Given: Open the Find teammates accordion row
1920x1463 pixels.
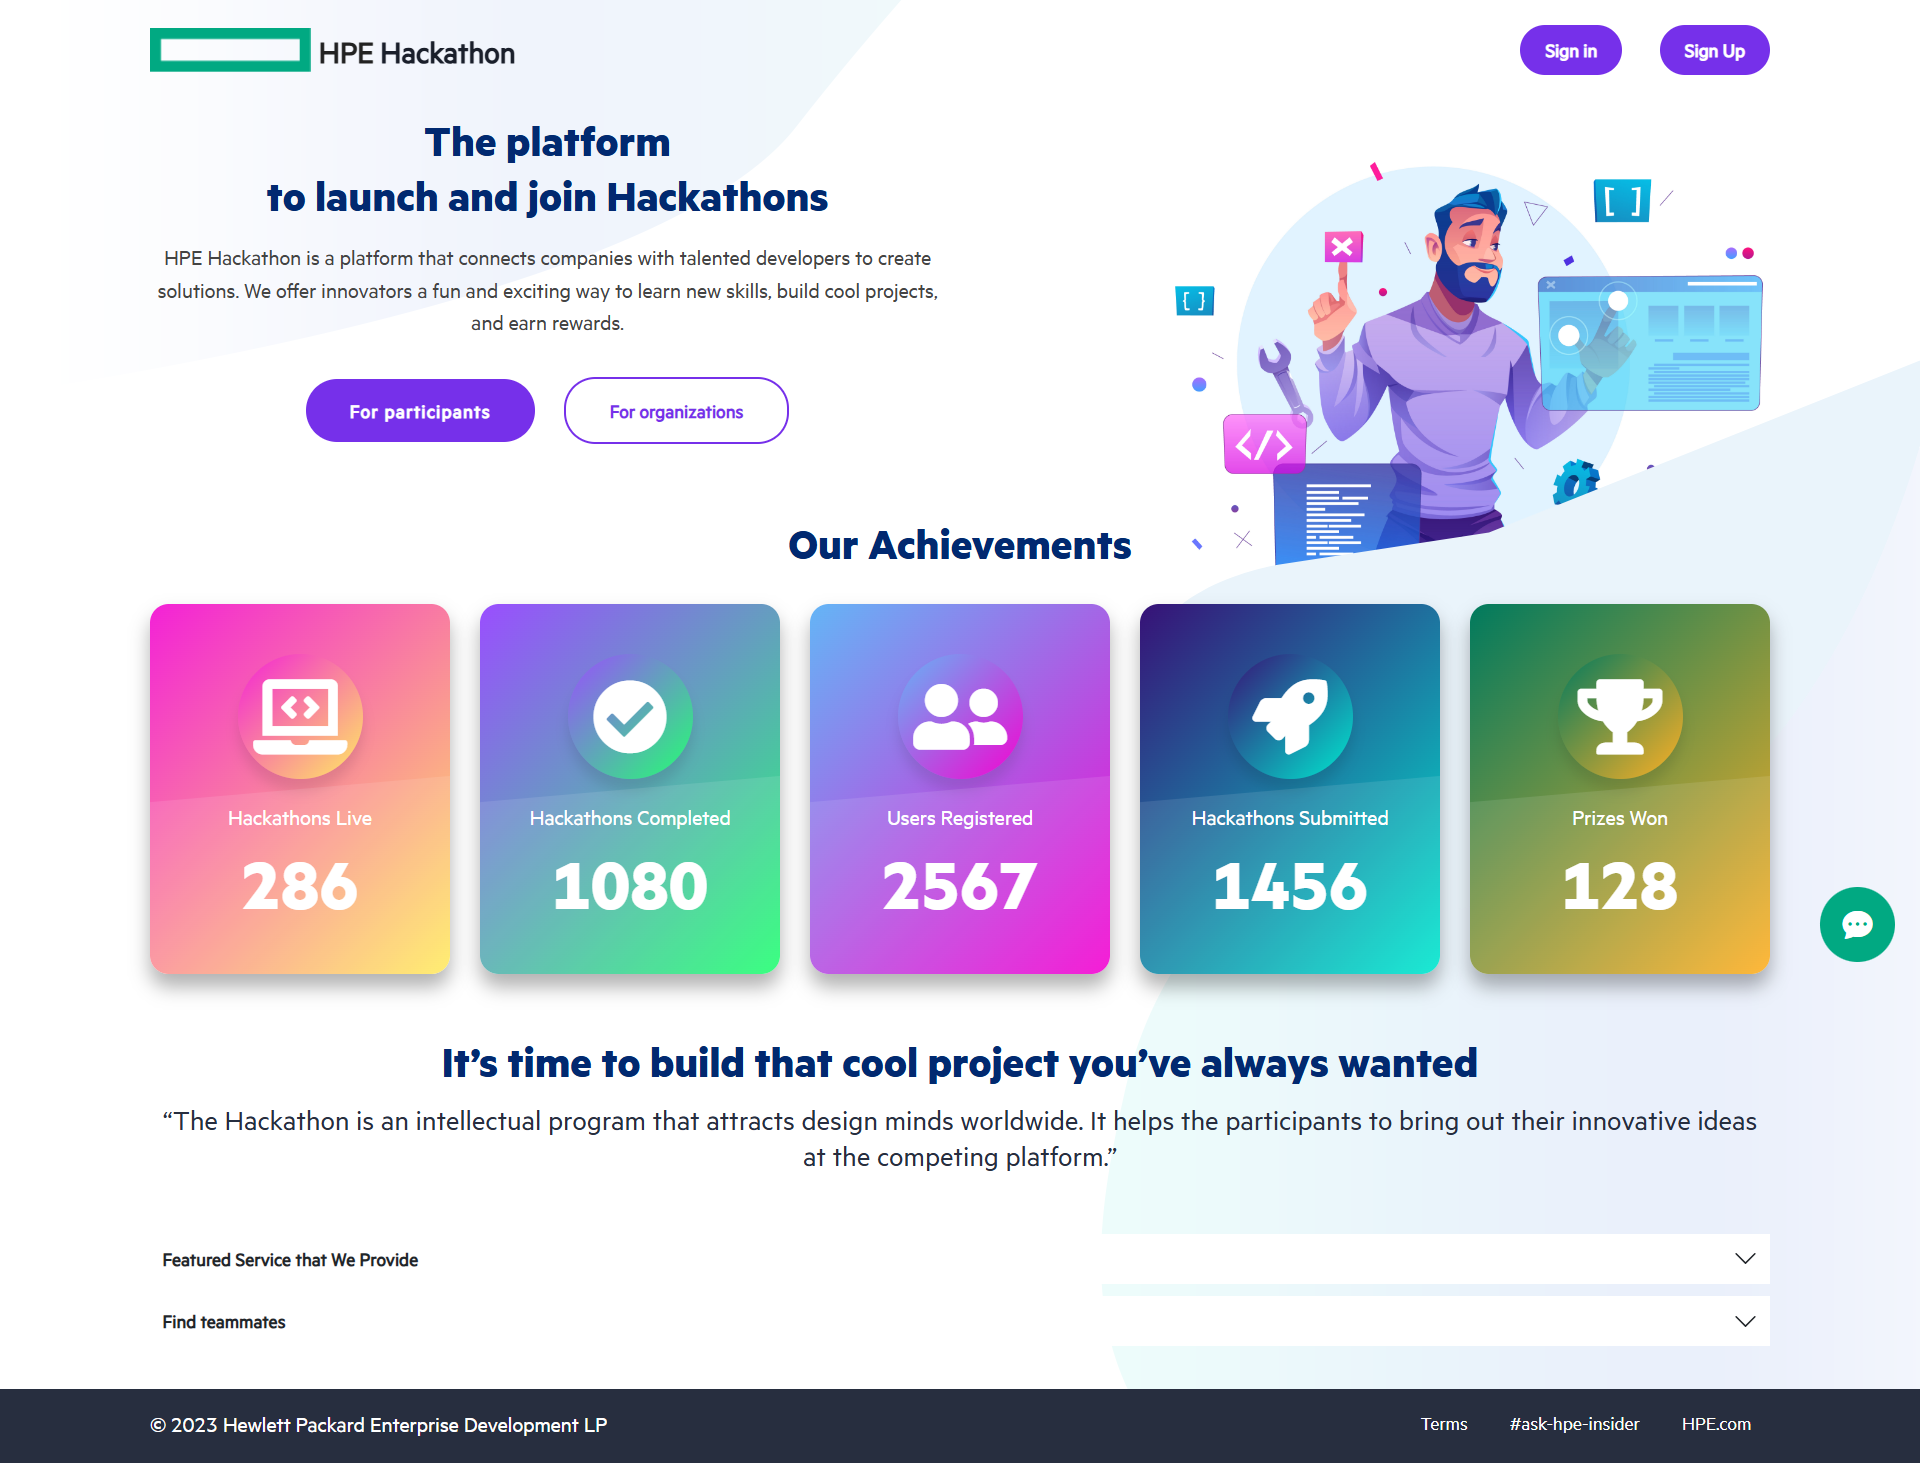Looking at the screenshot, I should pos(960,1321).
